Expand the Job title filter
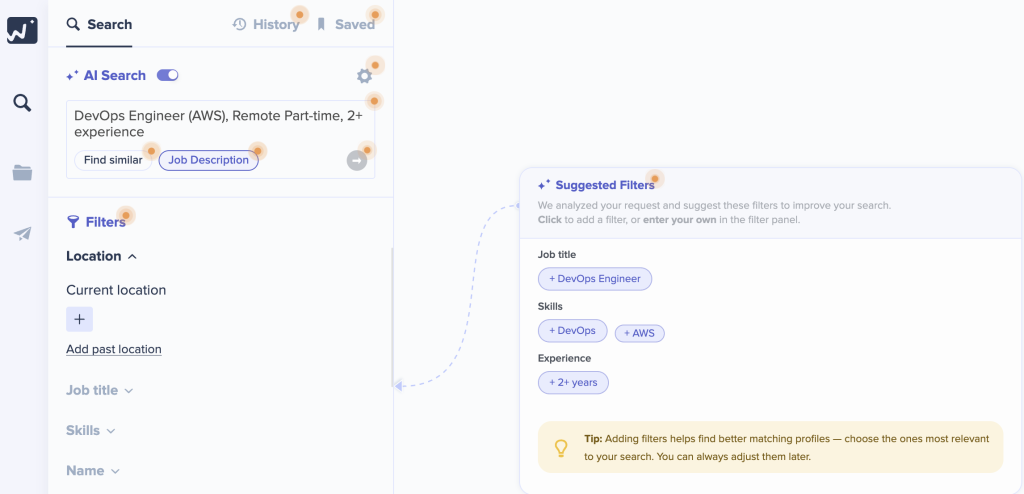The image size is (1024, 494). [100, 391]
